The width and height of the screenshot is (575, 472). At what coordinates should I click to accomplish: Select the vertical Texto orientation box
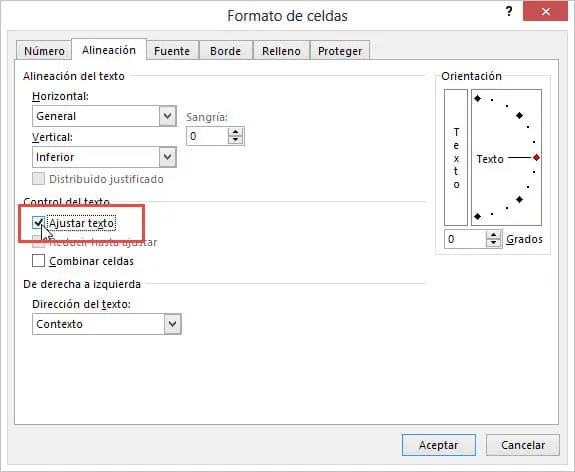point(456,157)
